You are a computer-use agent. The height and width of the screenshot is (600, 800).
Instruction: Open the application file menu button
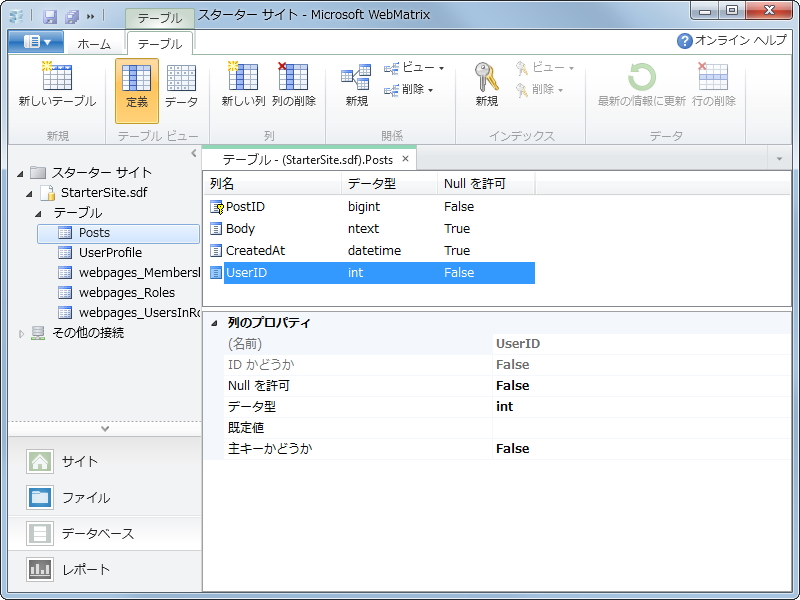tap(36, 42)
